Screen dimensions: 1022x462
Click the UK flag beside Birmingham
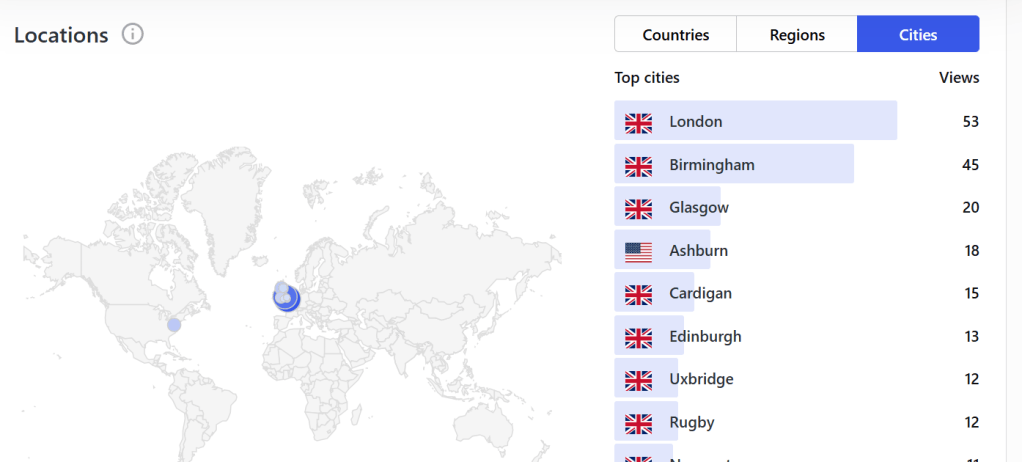point(638,165)
